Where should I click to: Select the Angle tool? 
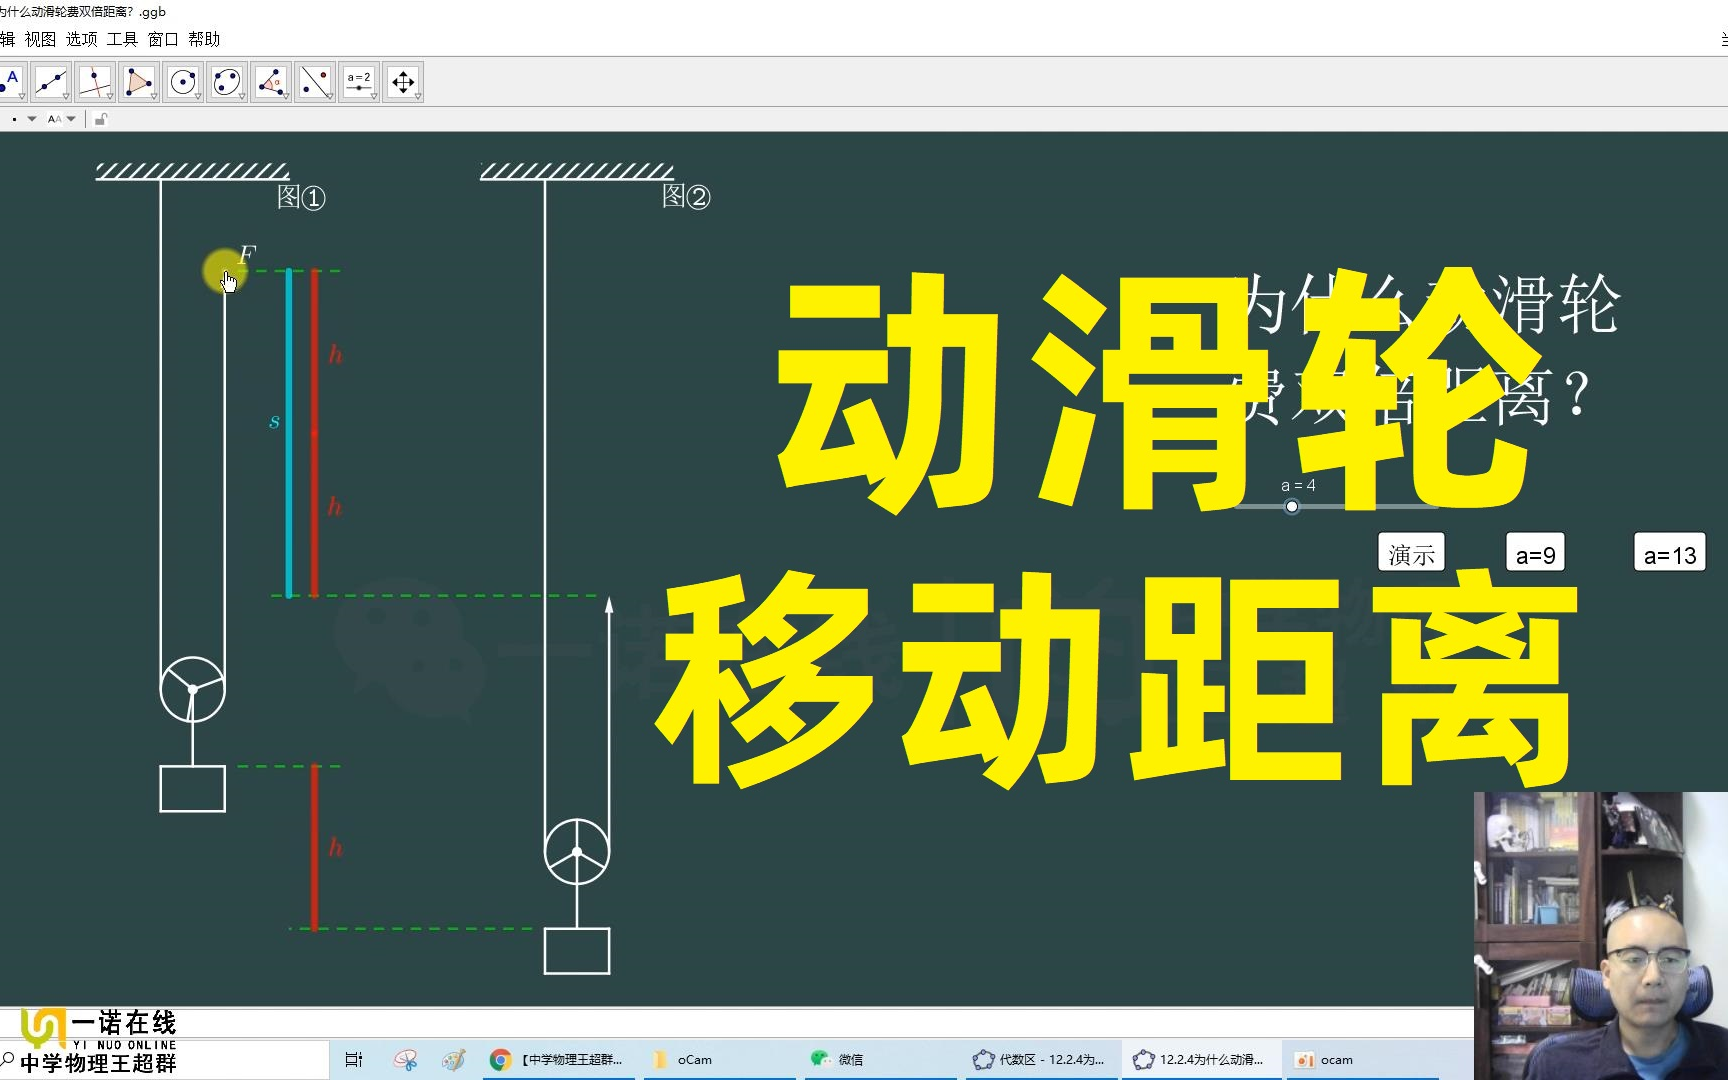[x=270, y=81]
